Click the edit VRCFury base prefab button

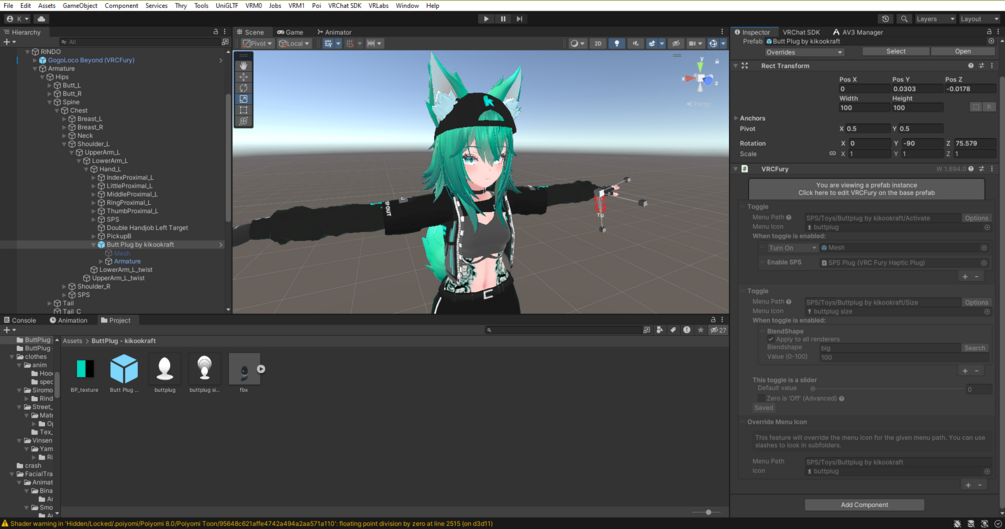pyautogui.click(x=866, y=189)
